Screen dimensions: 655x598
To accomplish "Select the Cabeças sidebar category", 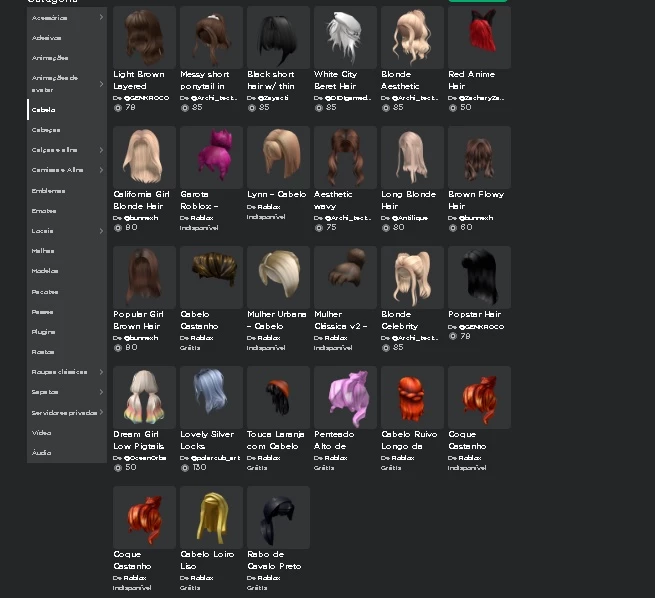I will [46, 130].
